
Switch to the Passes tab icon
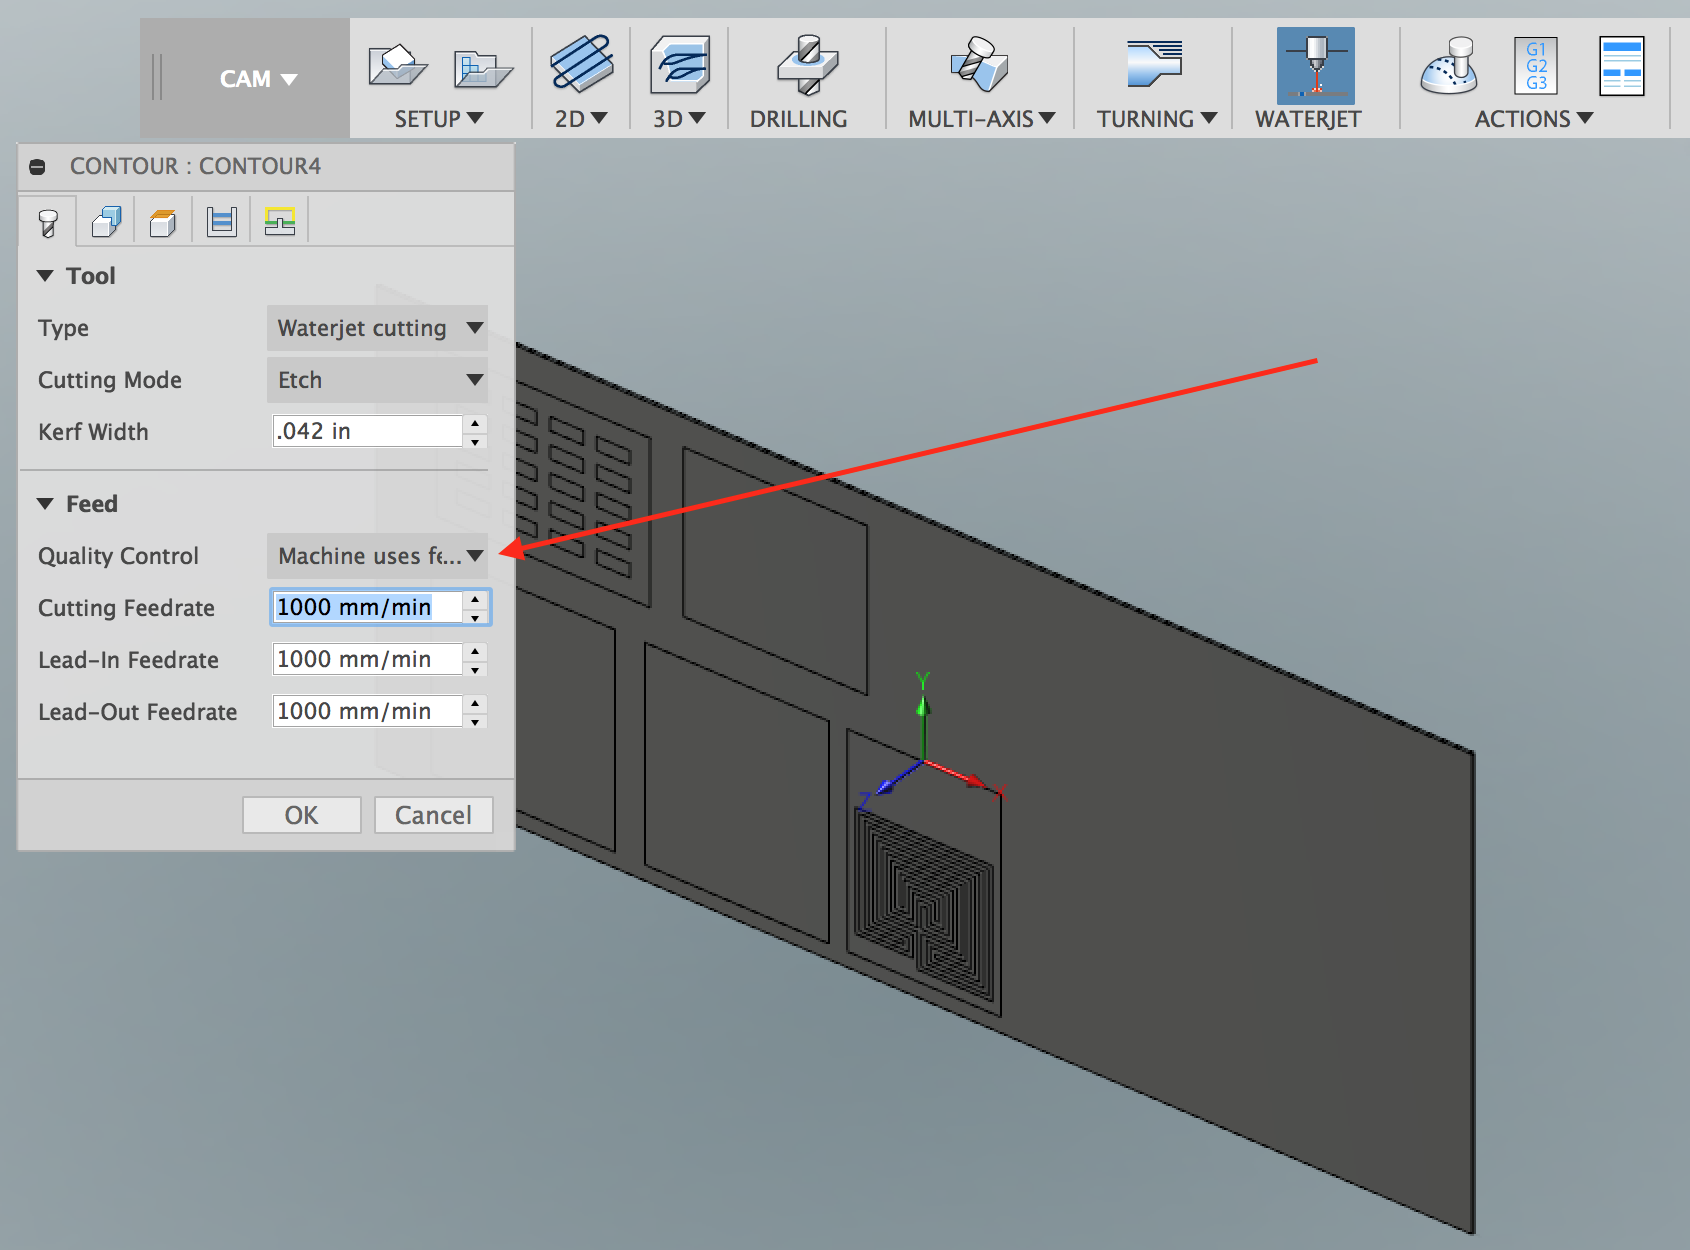pyautogui.click(x=221, y=222)
